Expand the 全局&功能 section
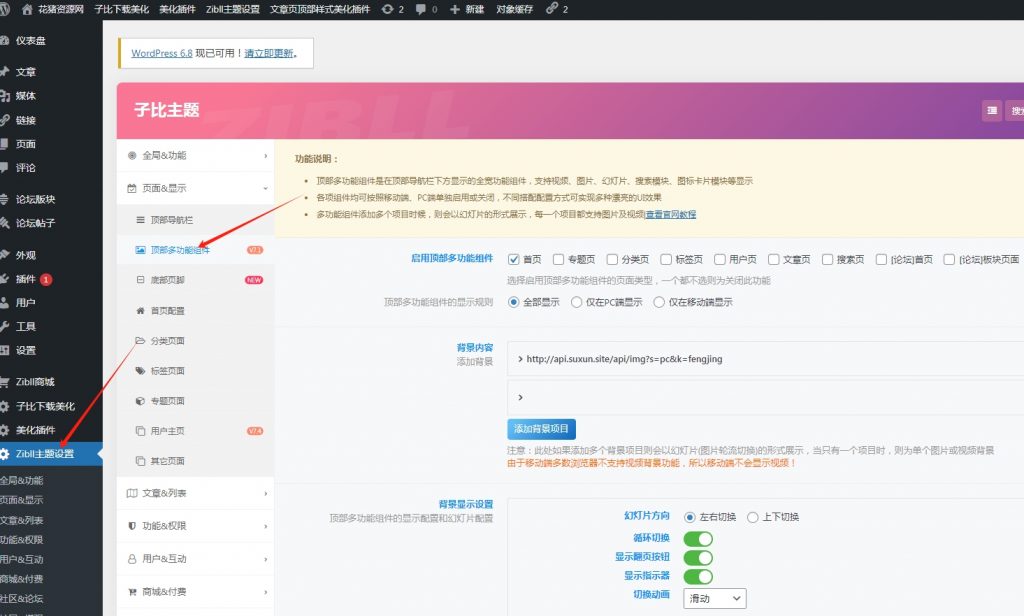Image resolution: width=1024 pixels, height=616 pixels. 195,155
